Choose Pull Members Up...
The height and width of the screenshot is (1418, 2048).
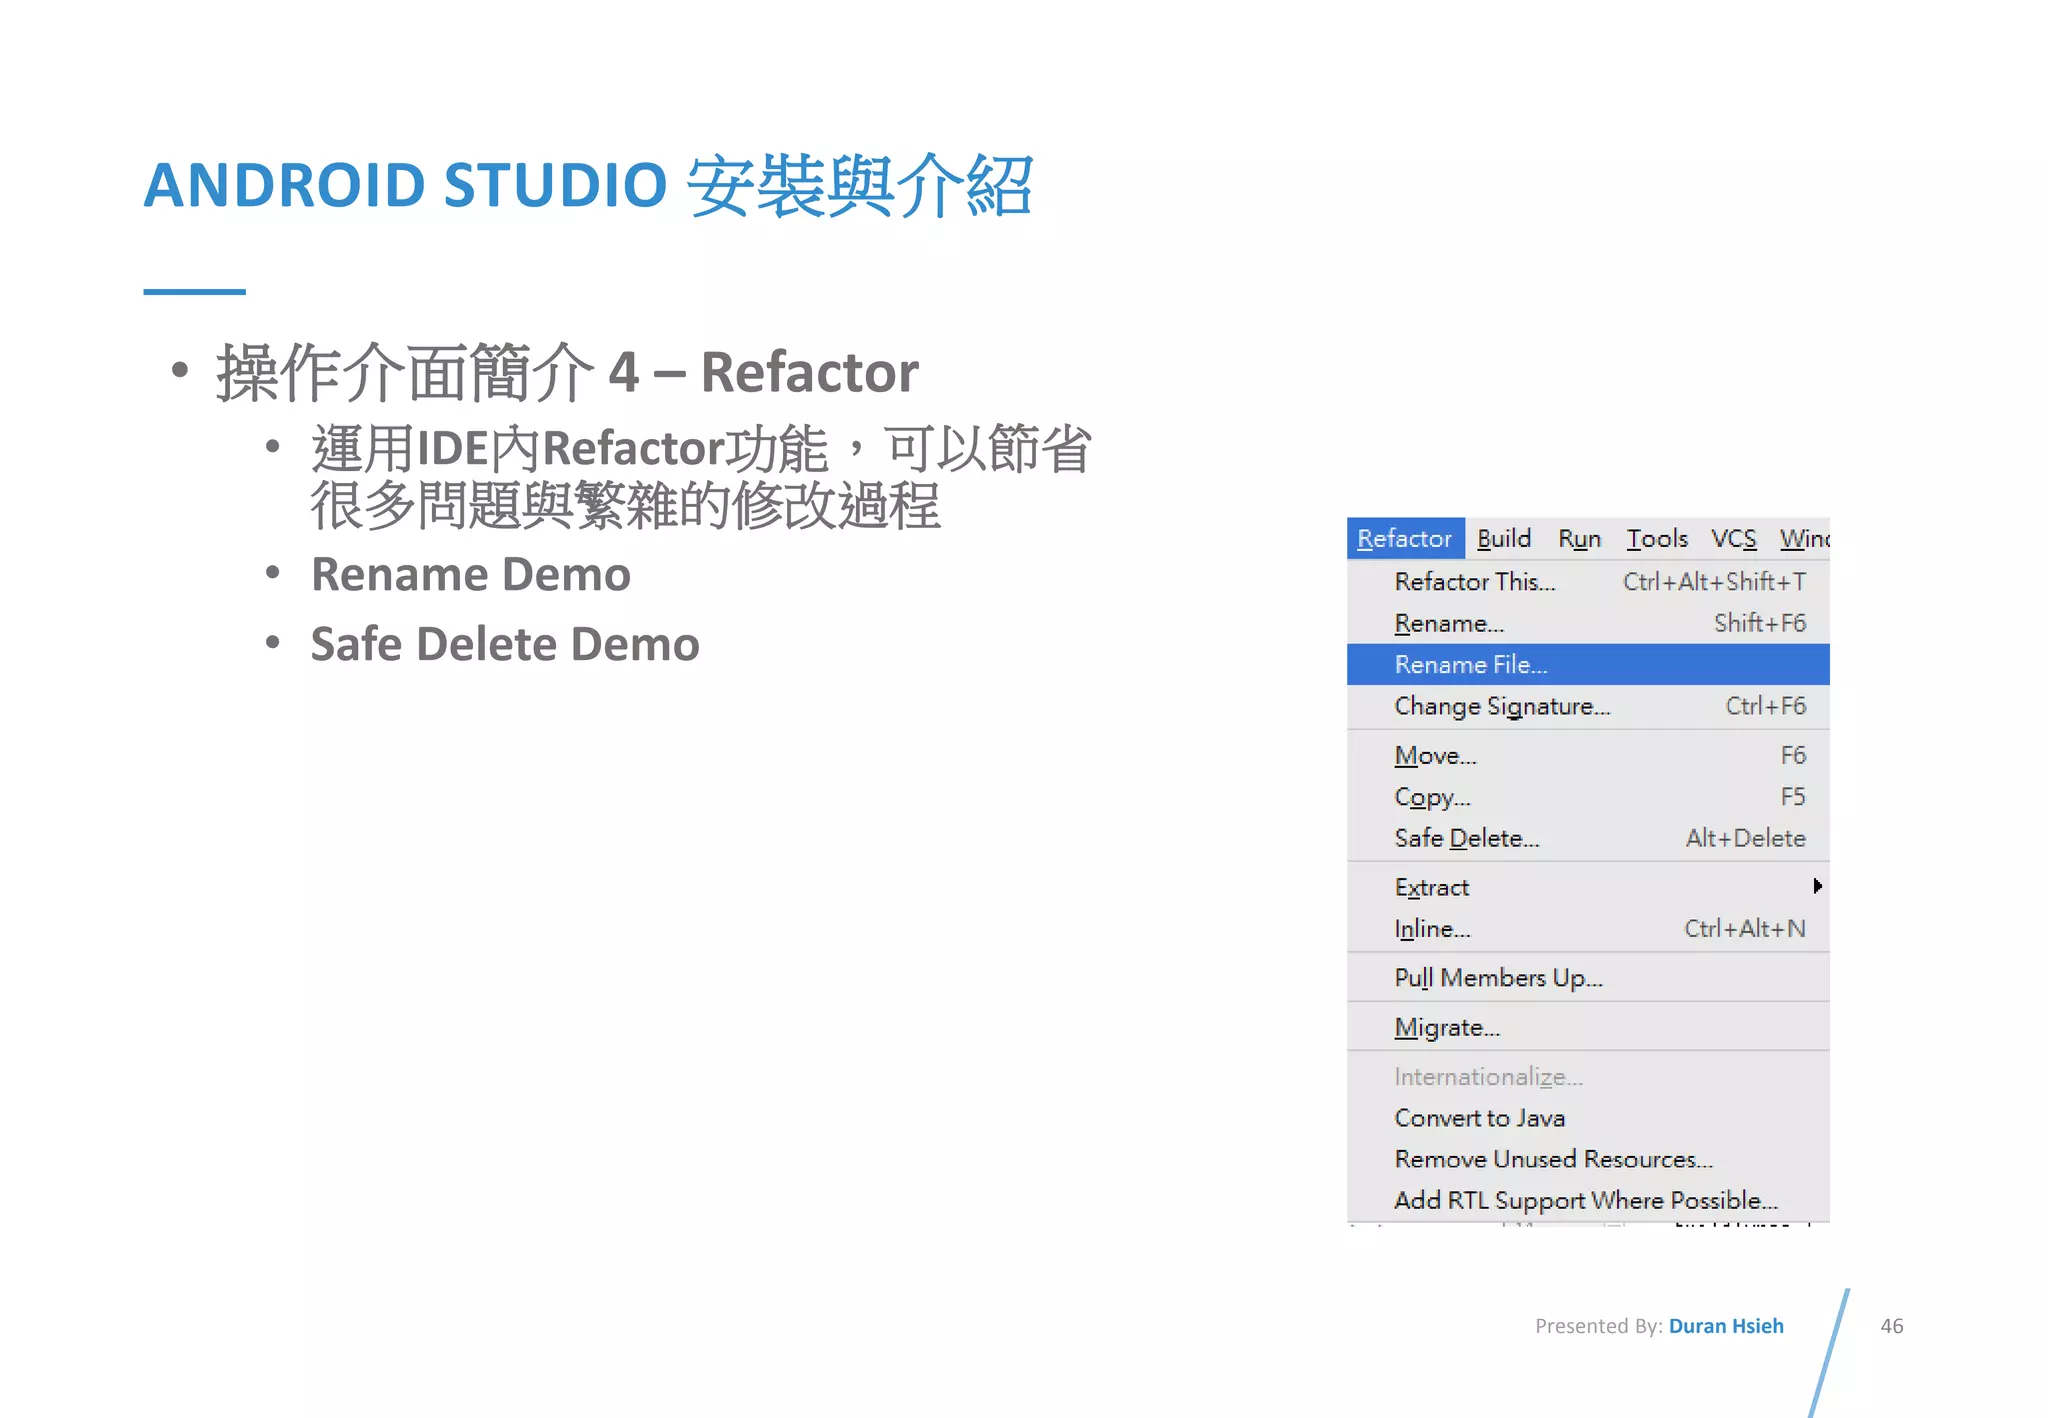[x=1588, y=978]
